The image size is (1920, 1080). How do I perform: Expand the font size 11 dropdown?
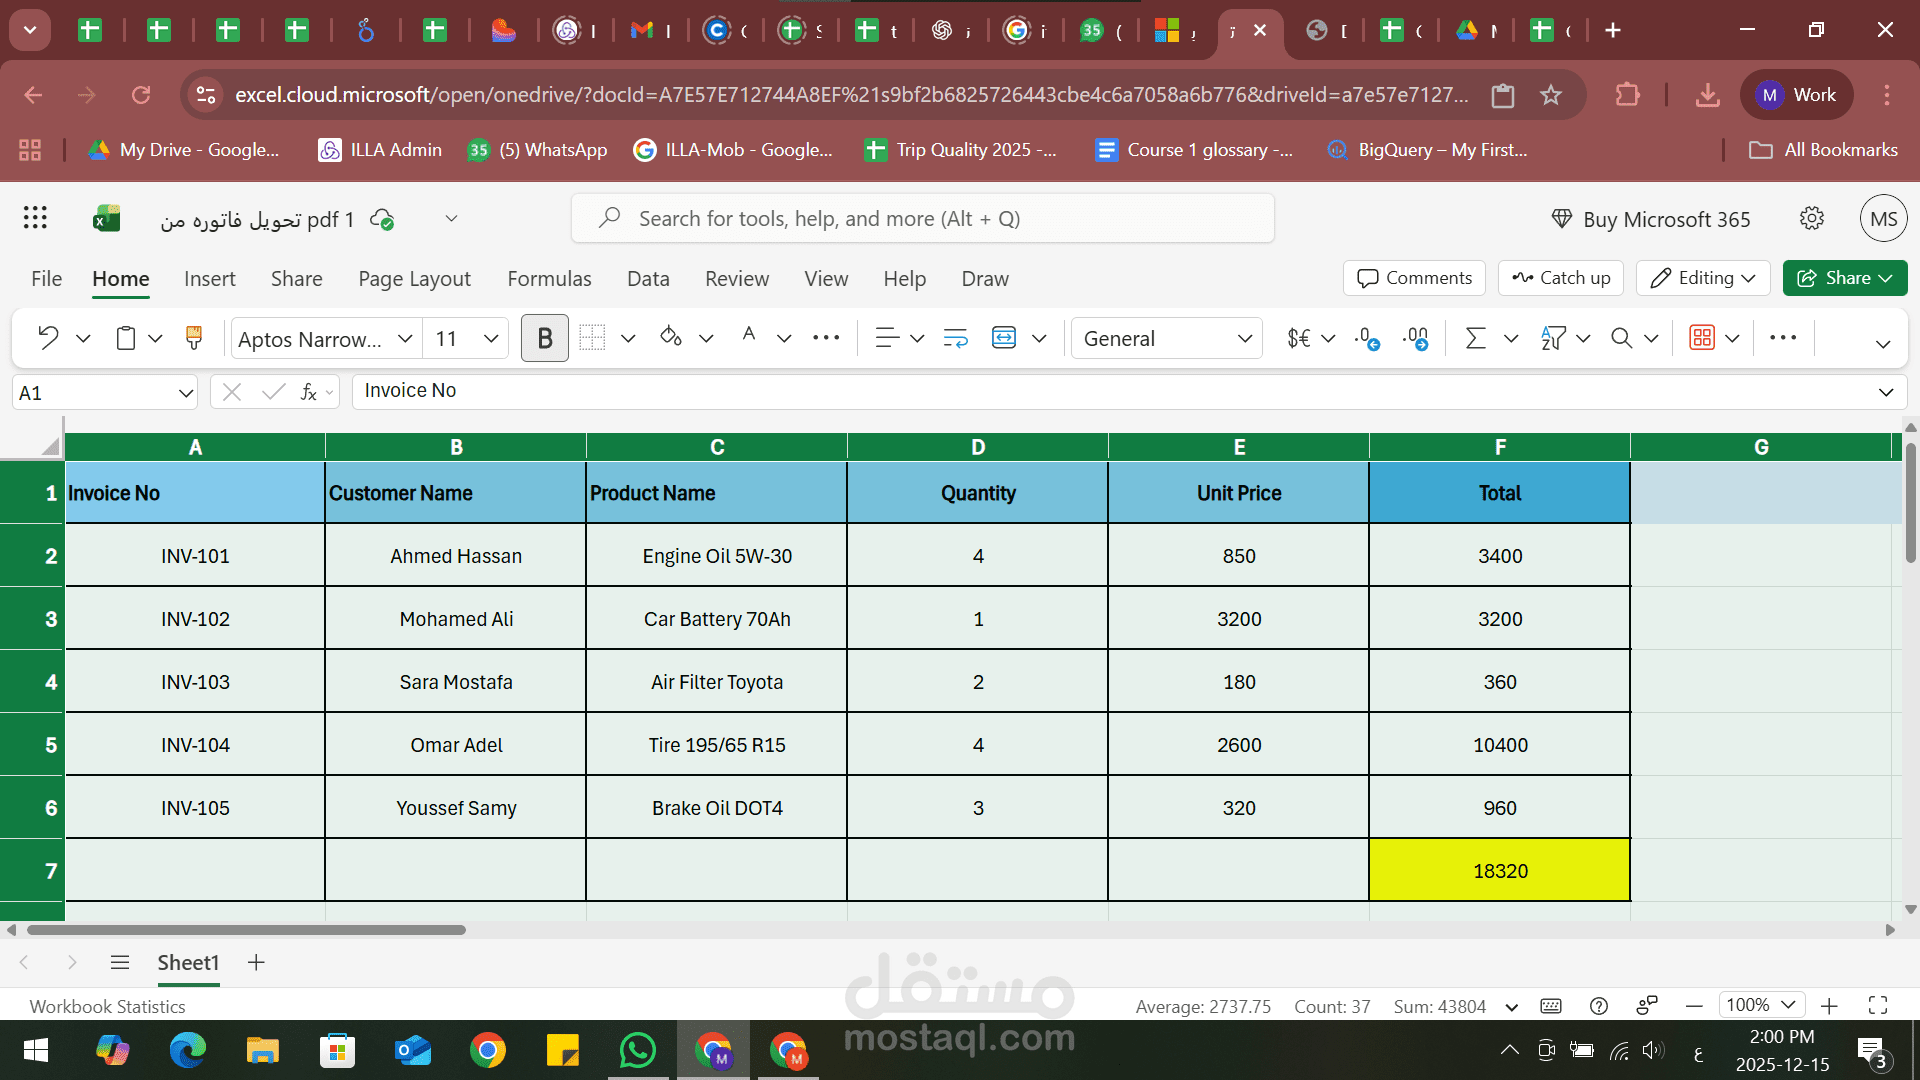point(491,338)
